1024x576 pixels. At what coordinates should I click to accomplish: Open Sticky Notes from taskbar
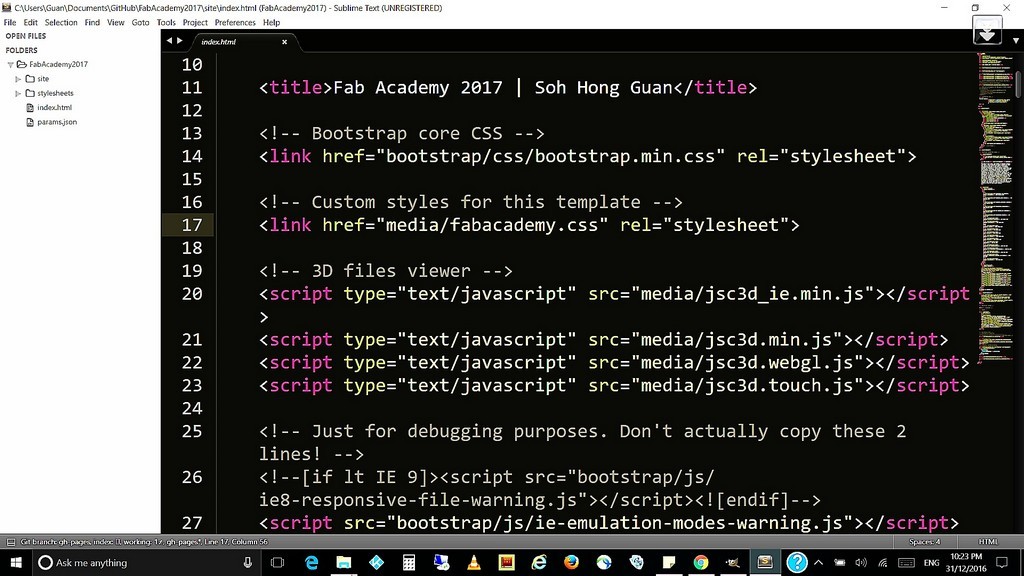(x=668, y=562)
